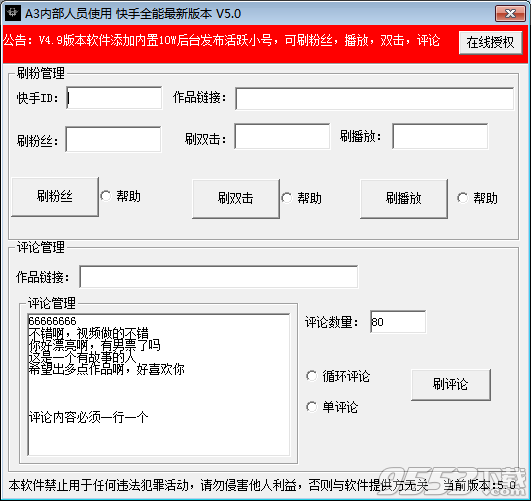Click the 在线授权 button
The height and width of the screenshot is (501, 531).
[490, 42]
